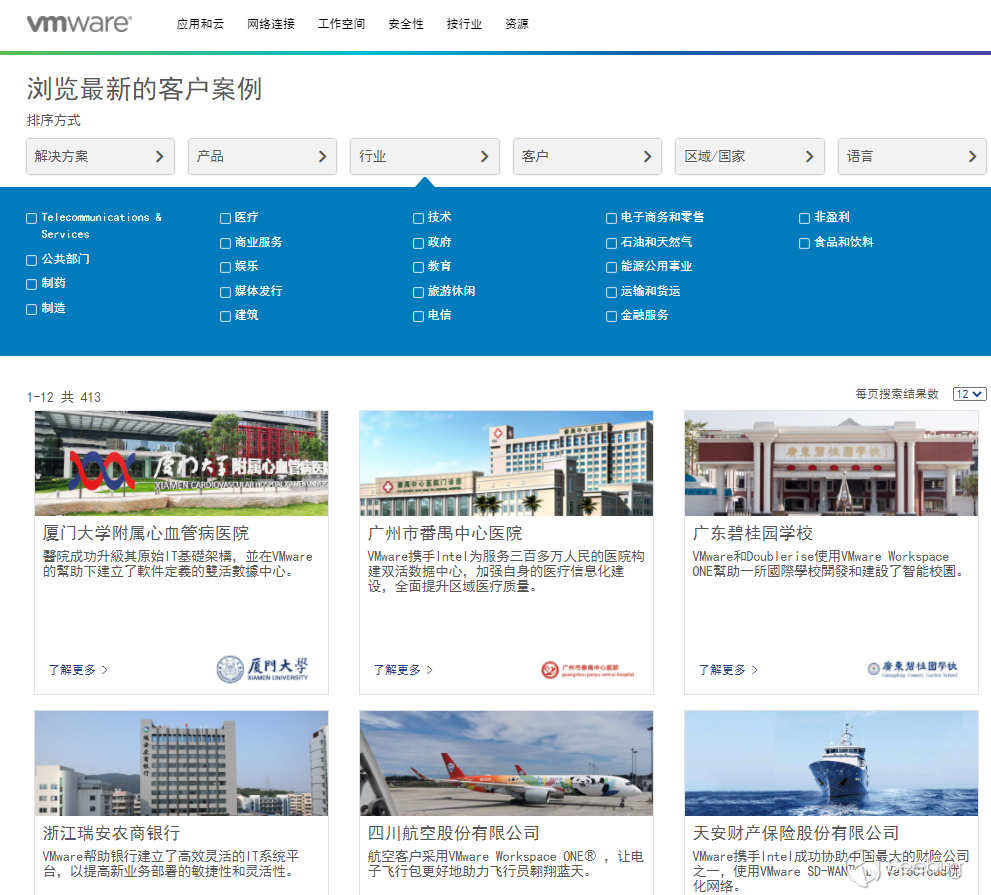Check the 电子商务和零售 checkbox

pos(611,218)
